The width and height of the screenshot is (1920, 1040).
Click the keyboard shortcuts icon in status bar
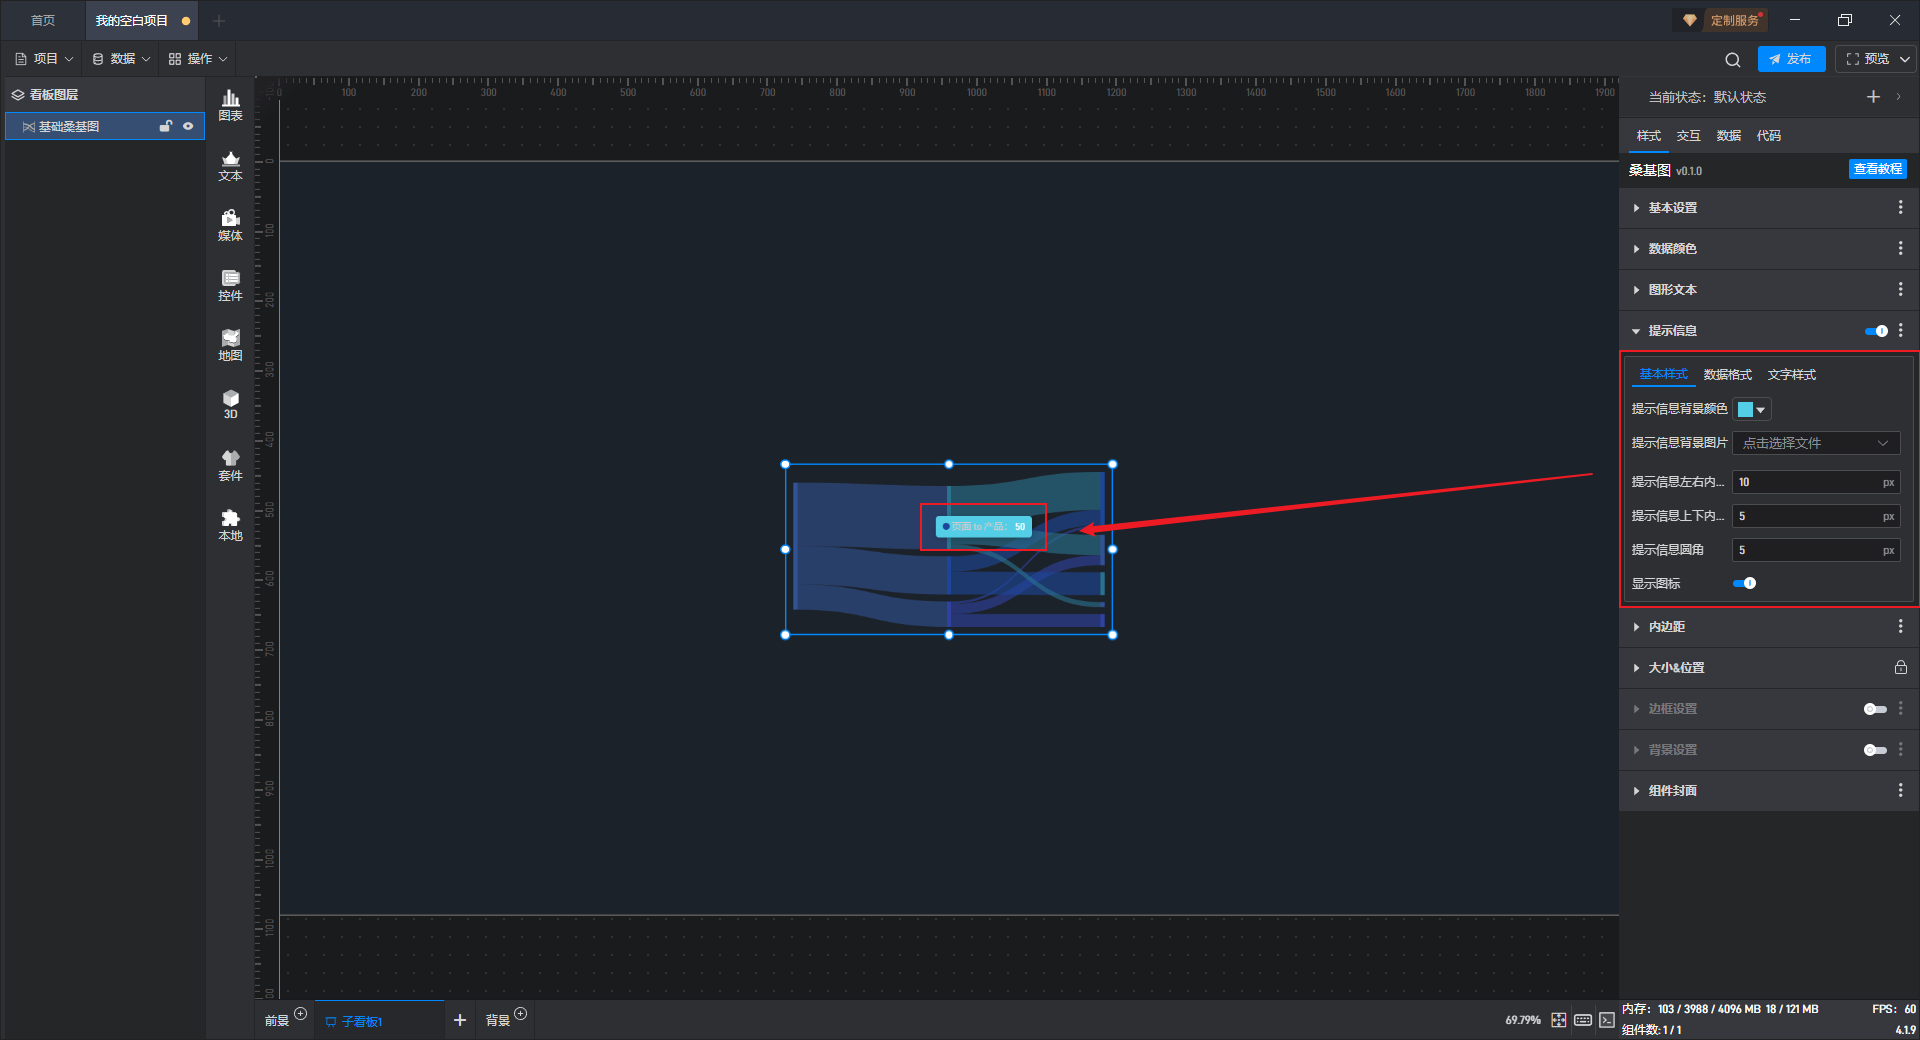[x=1583, y=1020]
